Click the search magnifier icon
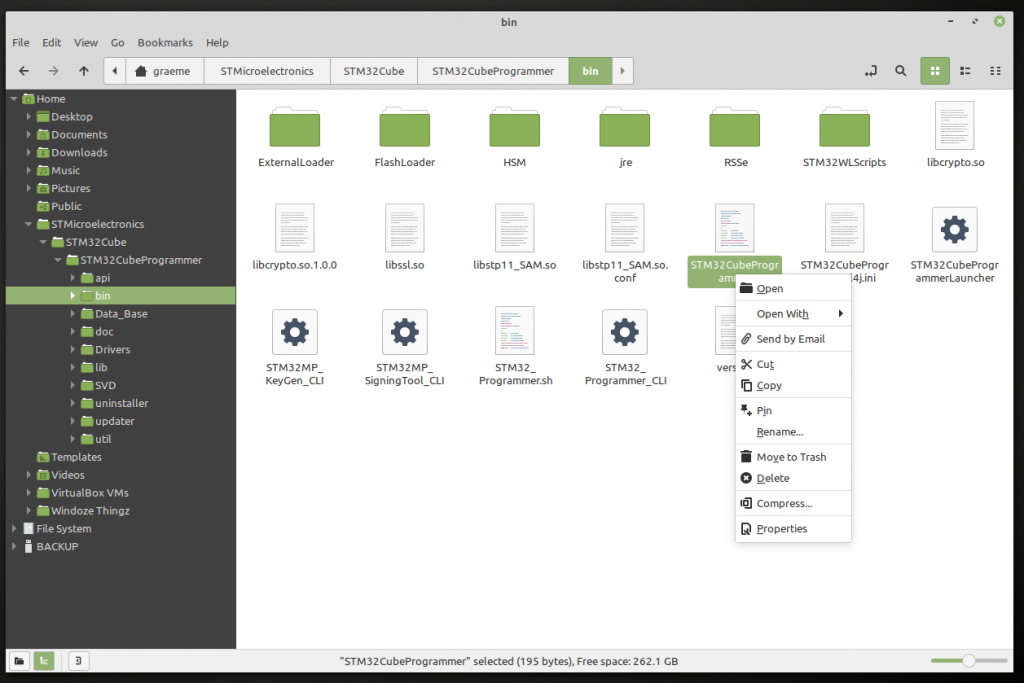 click(x=901, y=71)
